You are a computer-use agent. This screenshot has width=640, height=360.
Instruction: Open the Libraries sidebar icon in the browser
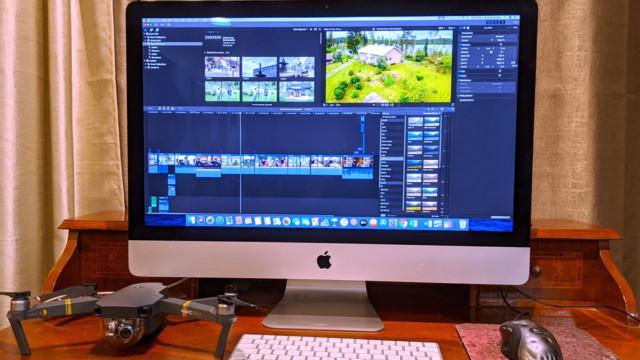pyautogui.click(x=146, y=30)
